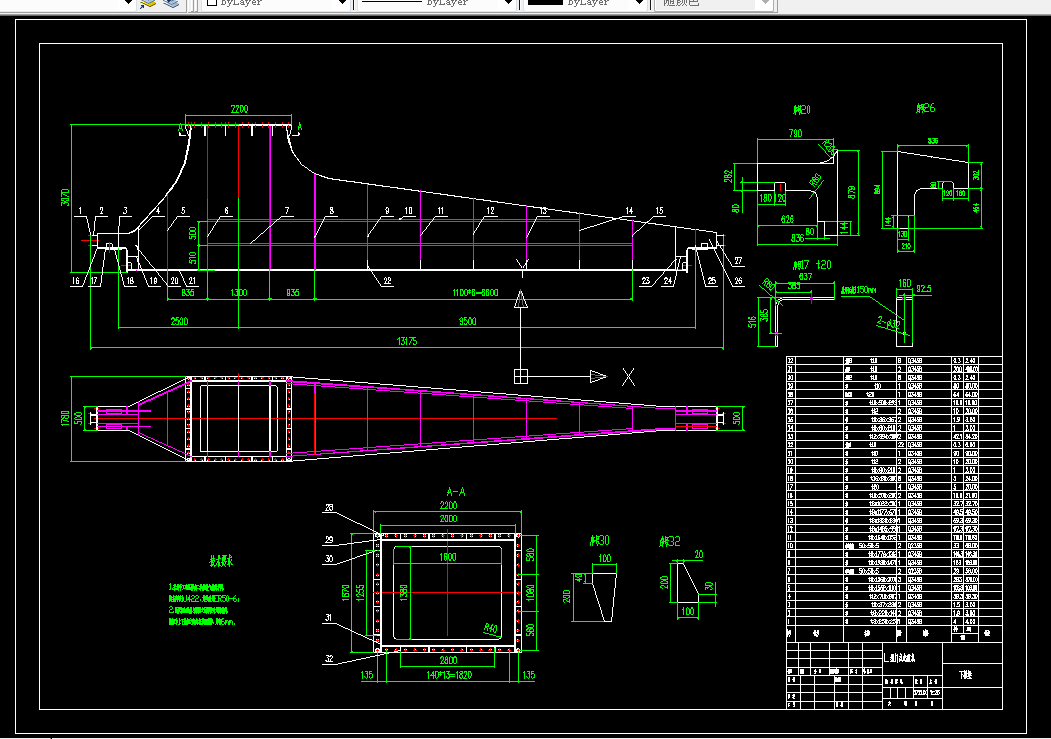
Task: Click leader number 14 on the elevation view
Action: 629,210
